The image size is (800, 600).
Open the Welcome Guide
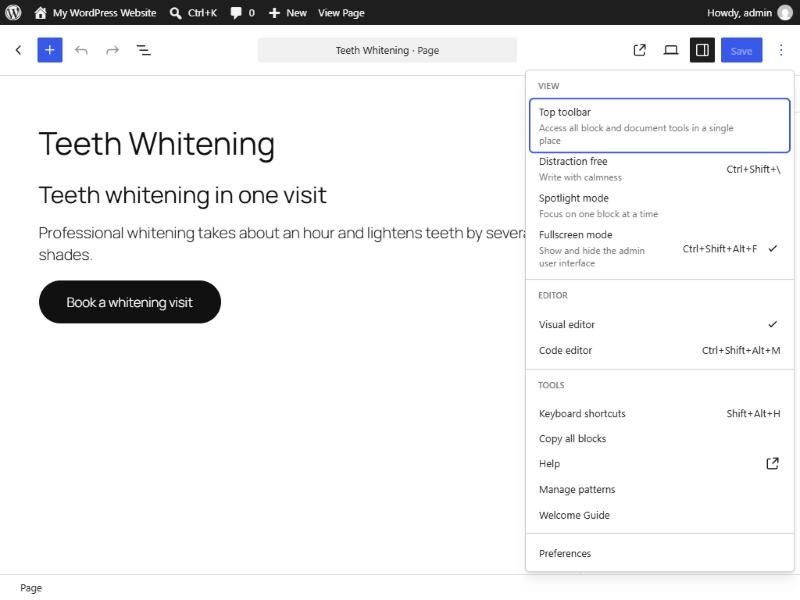660,515
